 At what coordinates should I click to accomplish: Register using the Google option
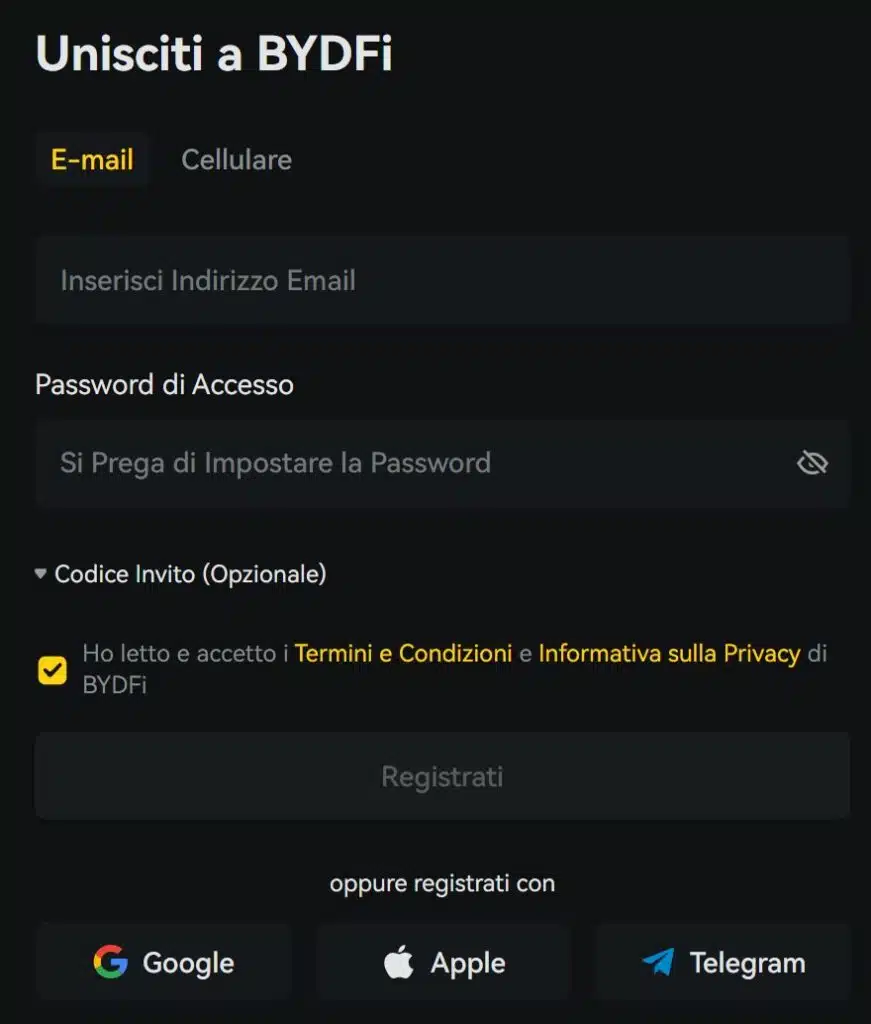[163, 962]
